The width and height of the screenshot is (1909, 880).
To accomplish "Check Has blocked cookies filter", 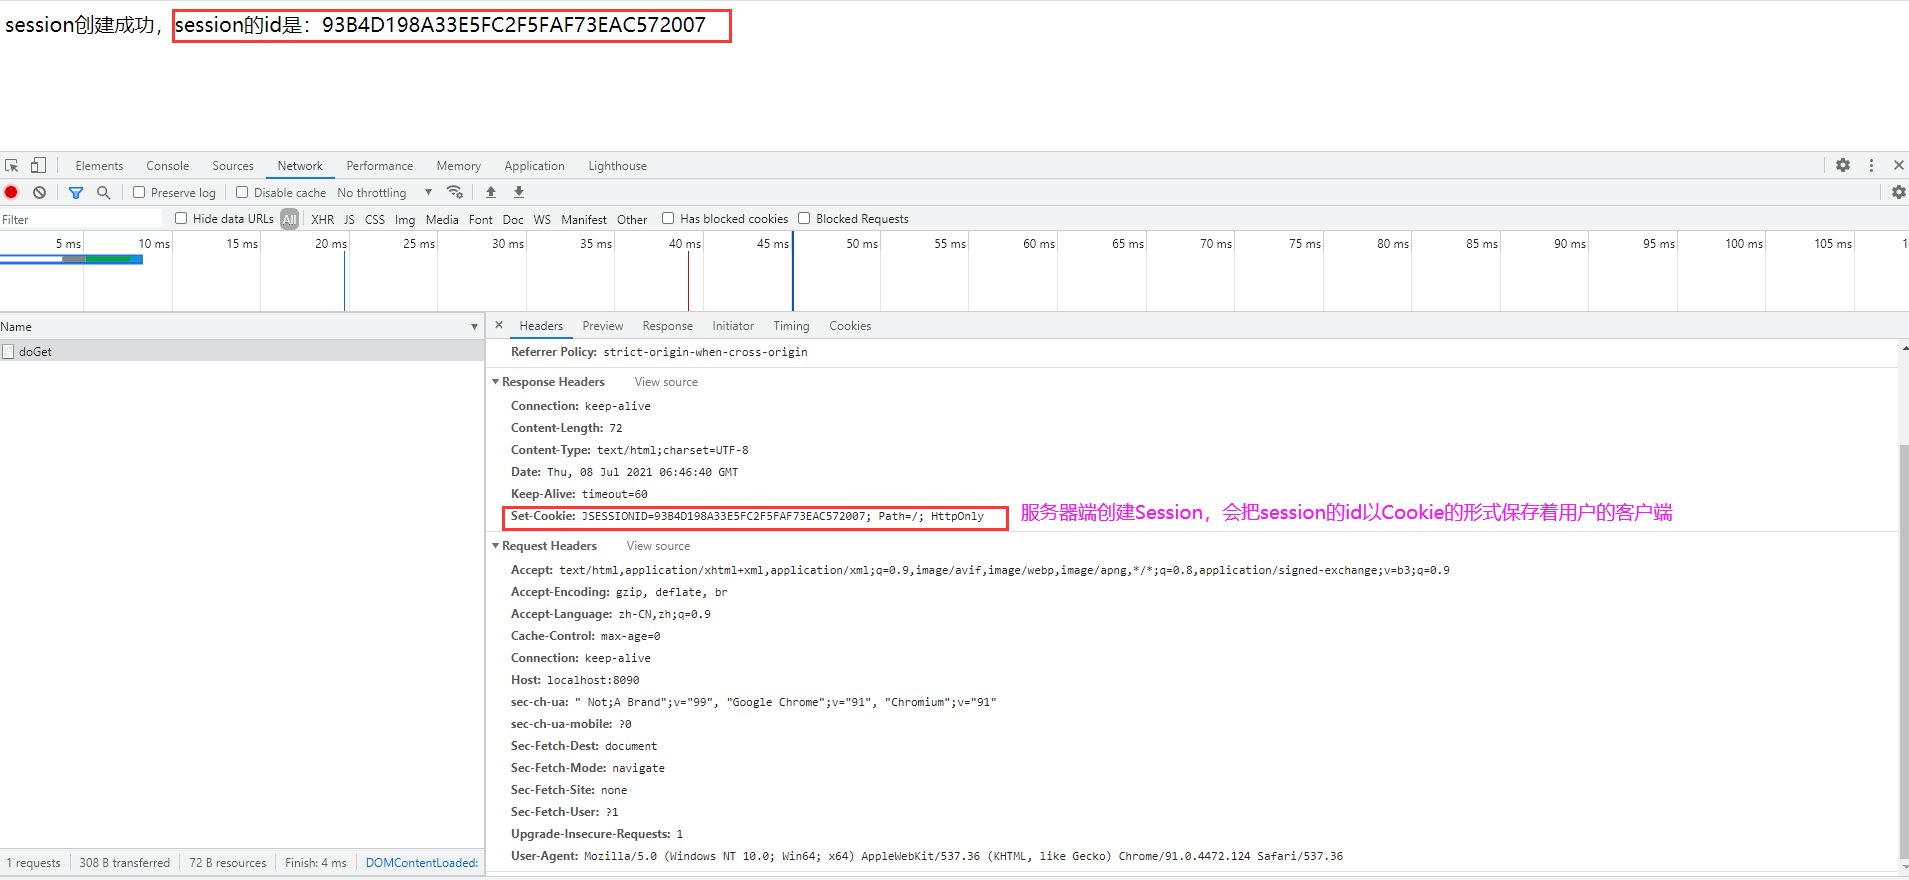I will pyautogui.click(x=668, y=218).
